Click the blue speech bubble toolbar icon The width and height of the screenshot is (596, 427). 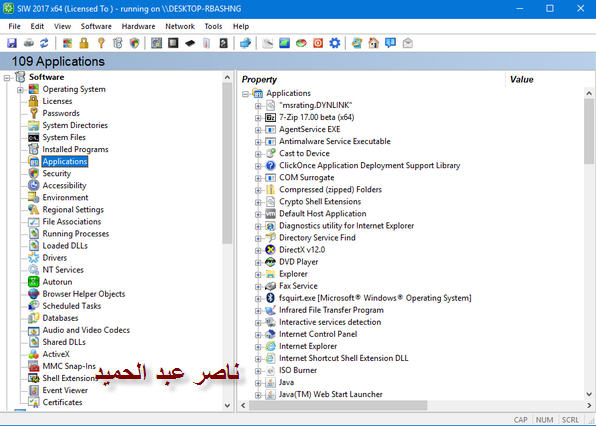tap(390, 43)
